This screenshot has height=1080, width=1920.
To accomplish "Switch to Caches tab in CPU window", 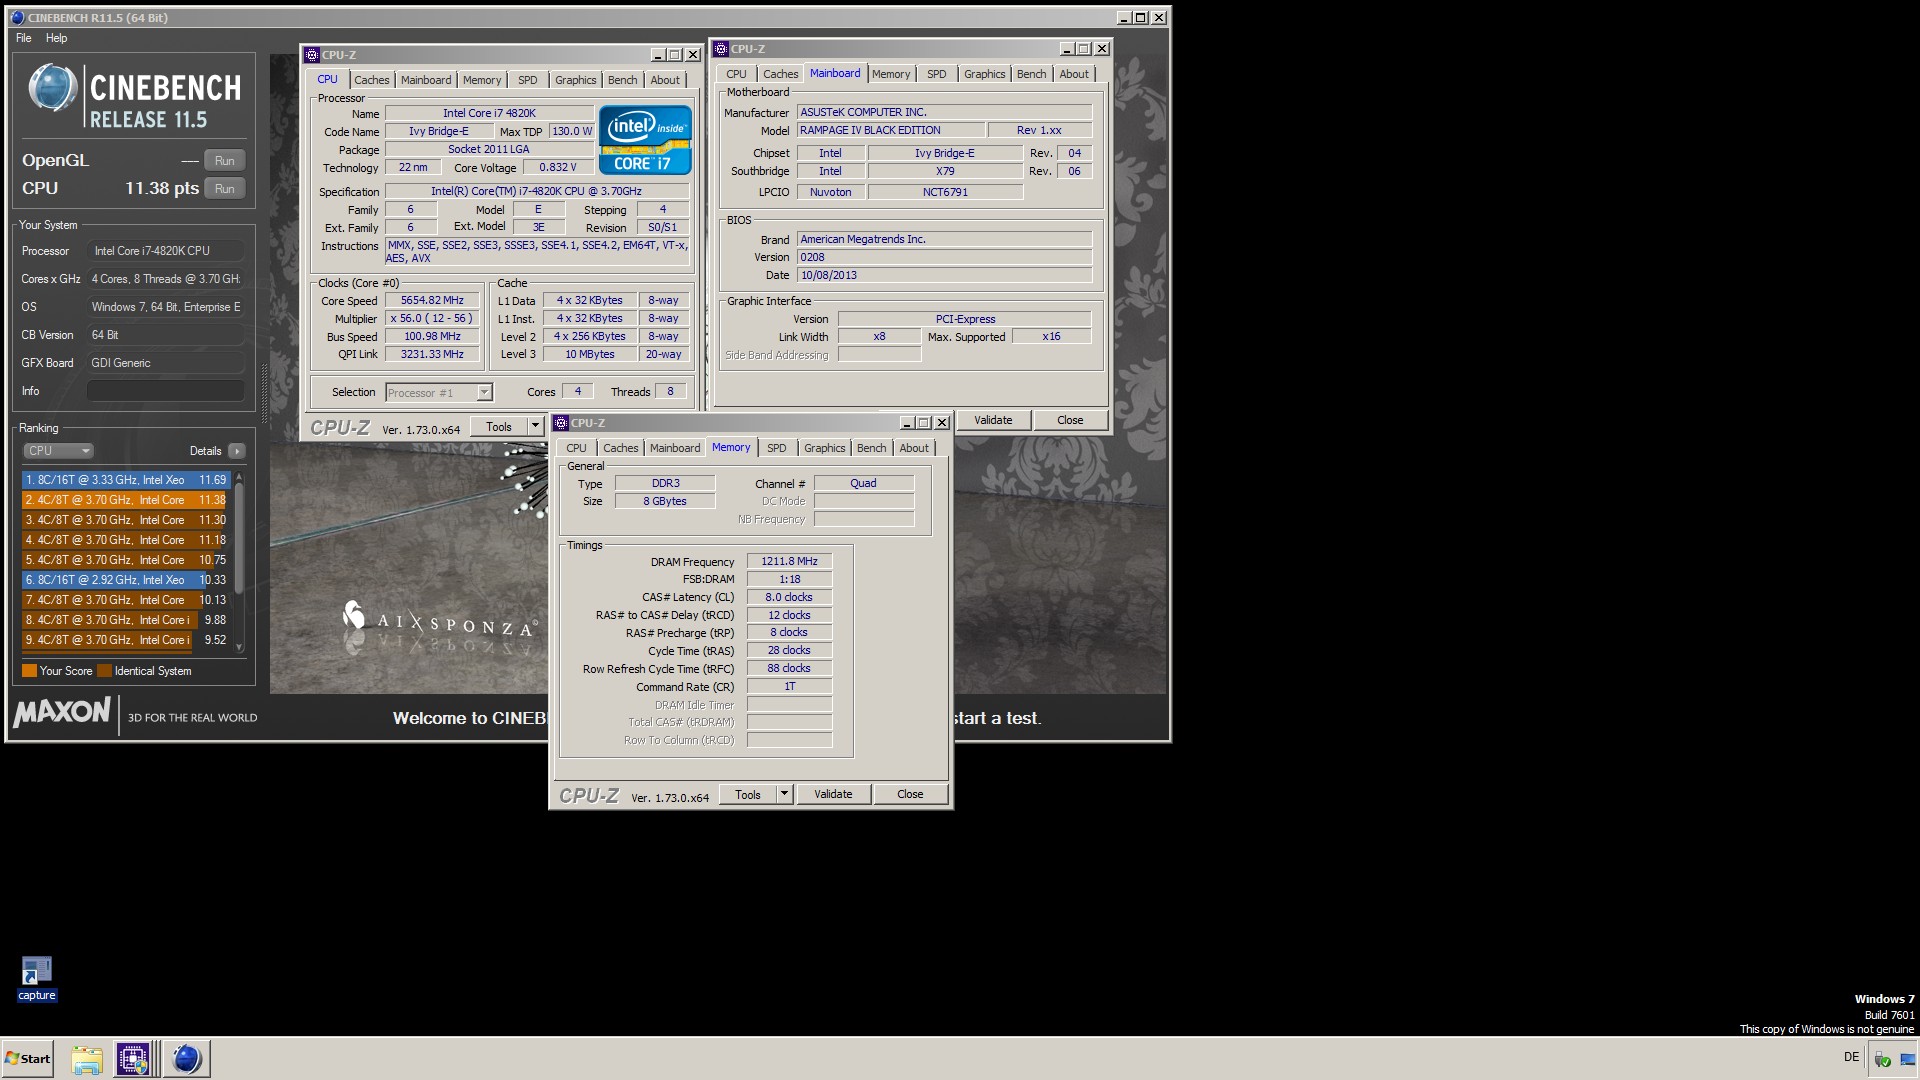I will click(372, 80).
